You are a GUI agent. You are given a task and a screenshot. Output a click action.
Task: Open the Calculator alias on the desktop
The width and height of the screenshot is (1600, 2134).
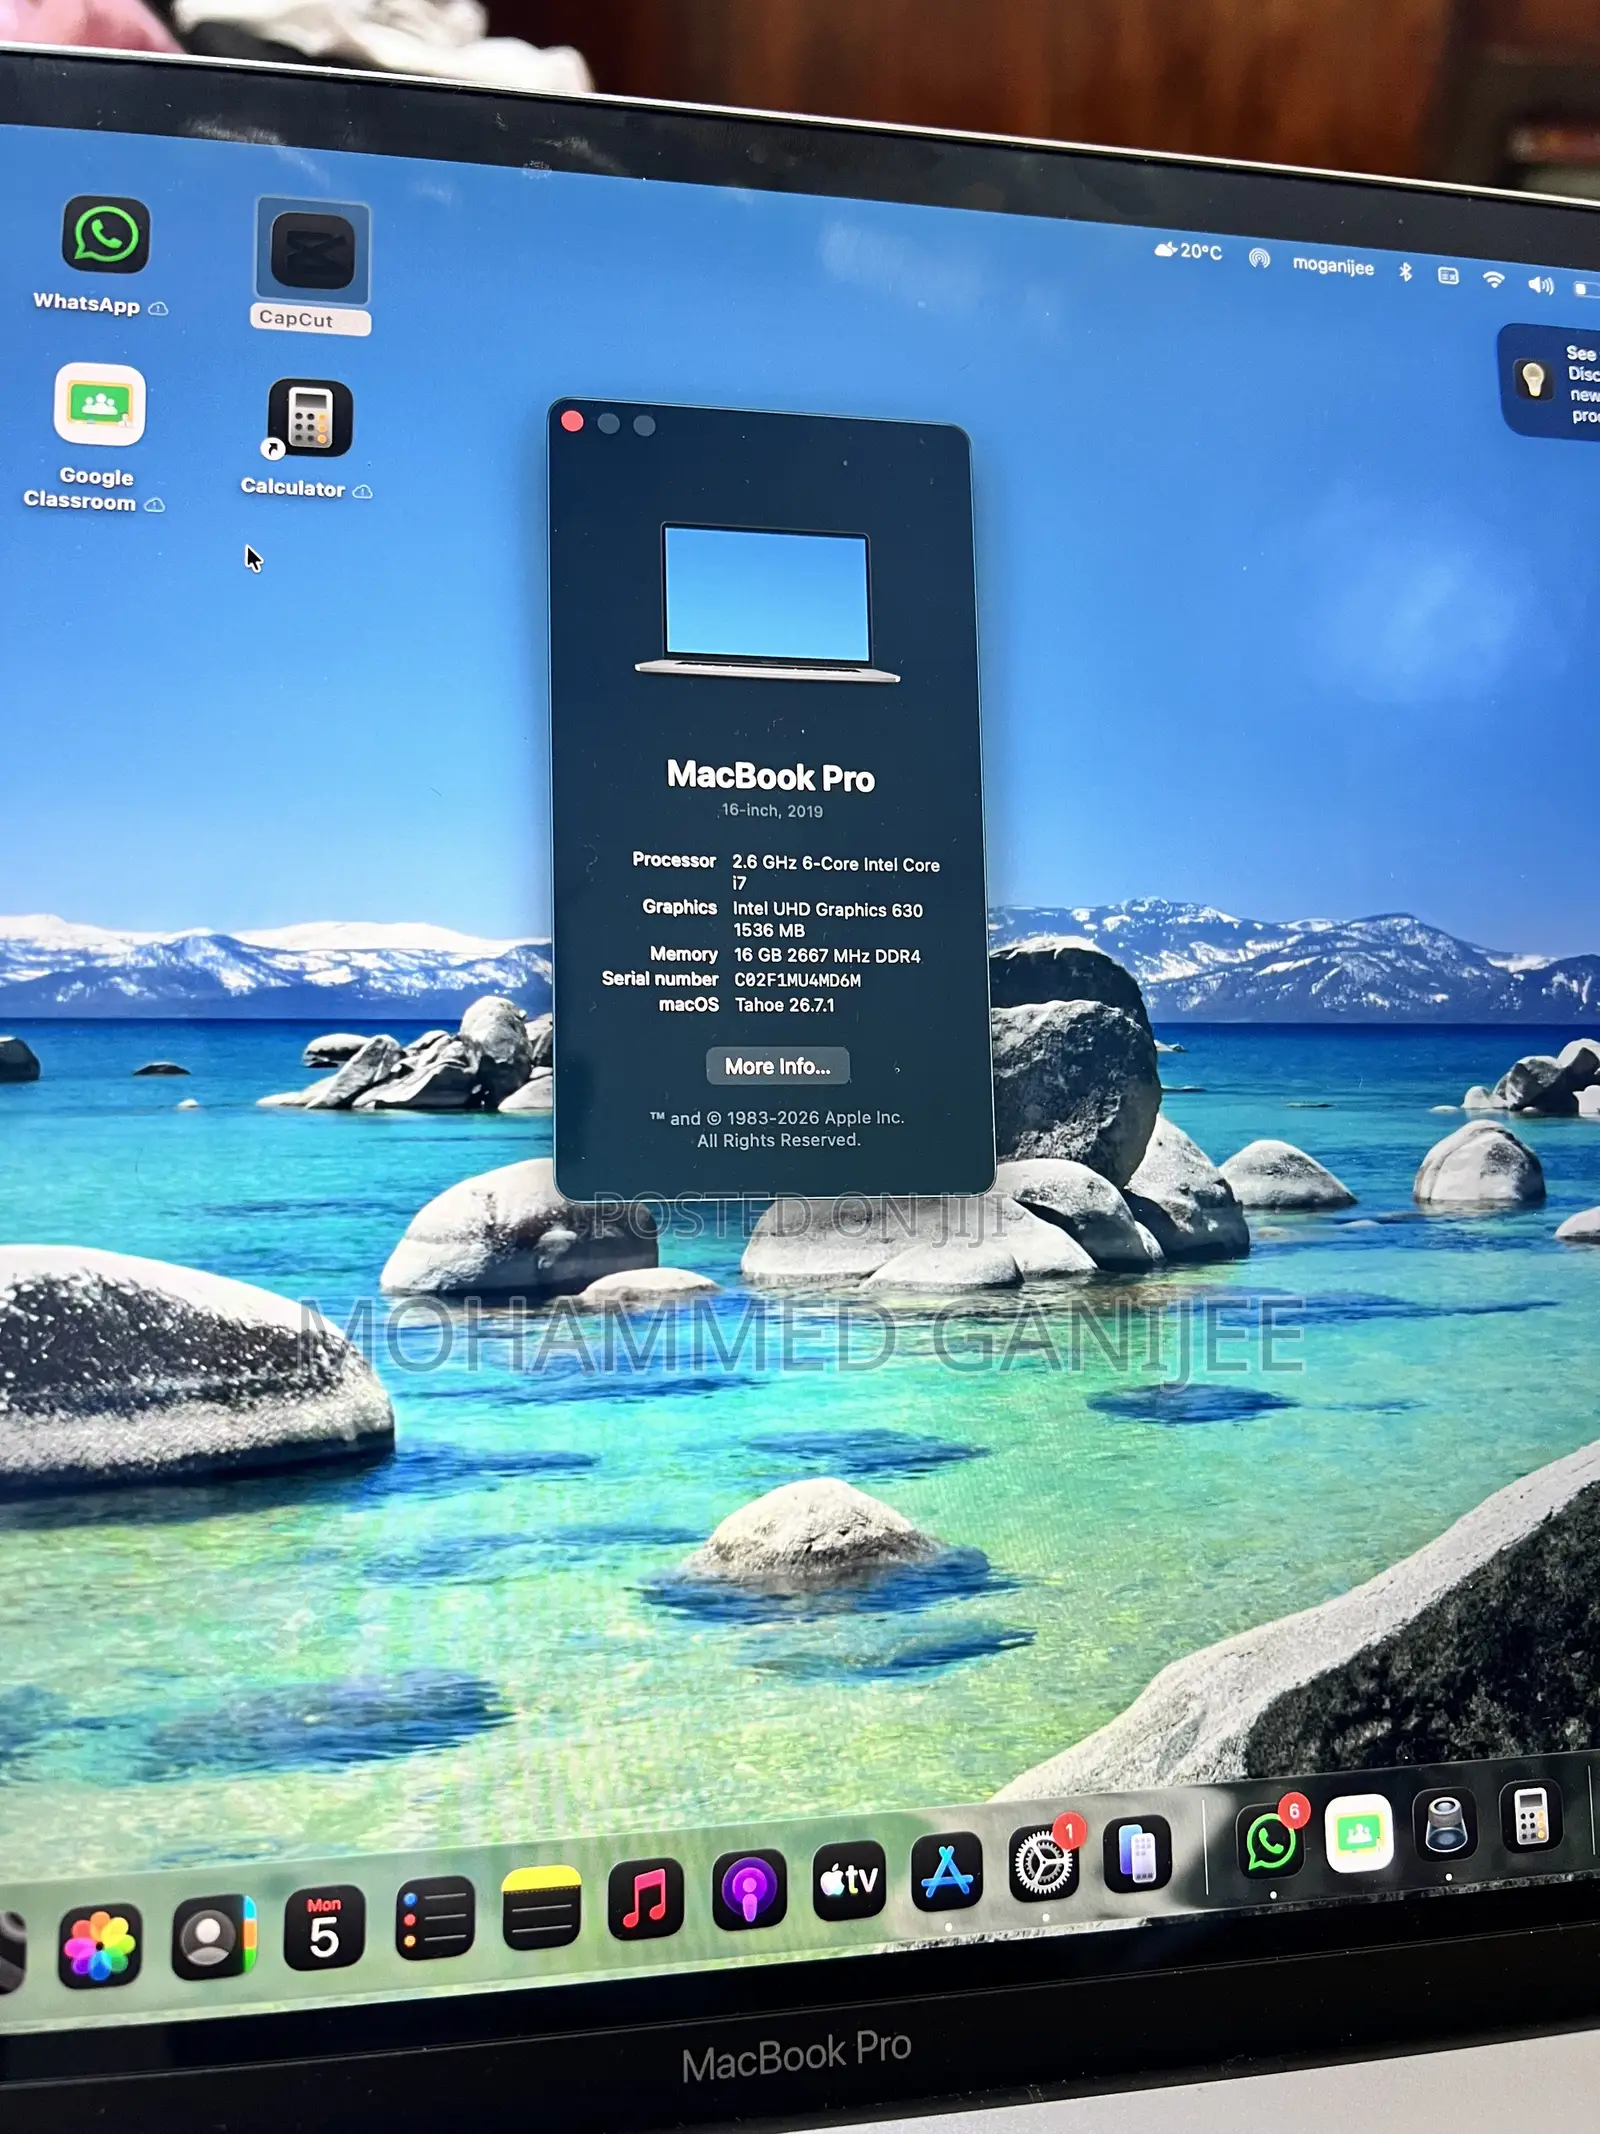309,418
